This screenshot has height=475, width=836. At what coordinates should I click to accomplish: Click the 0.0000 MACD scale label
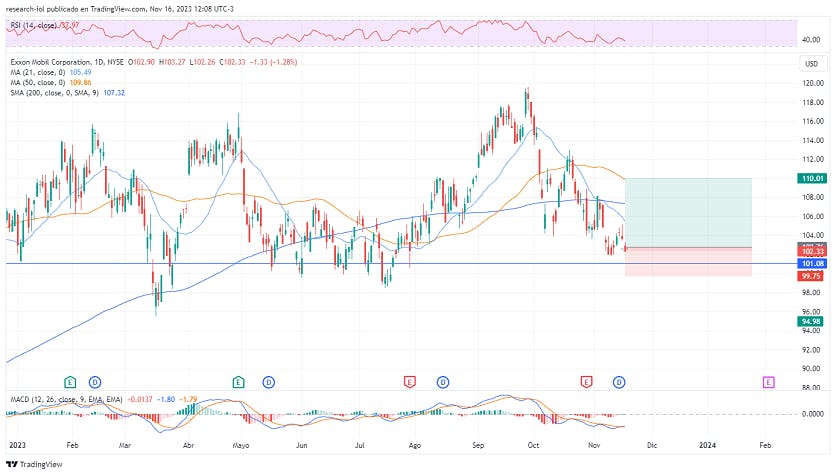pyautogui.click(x=813, y=414)
